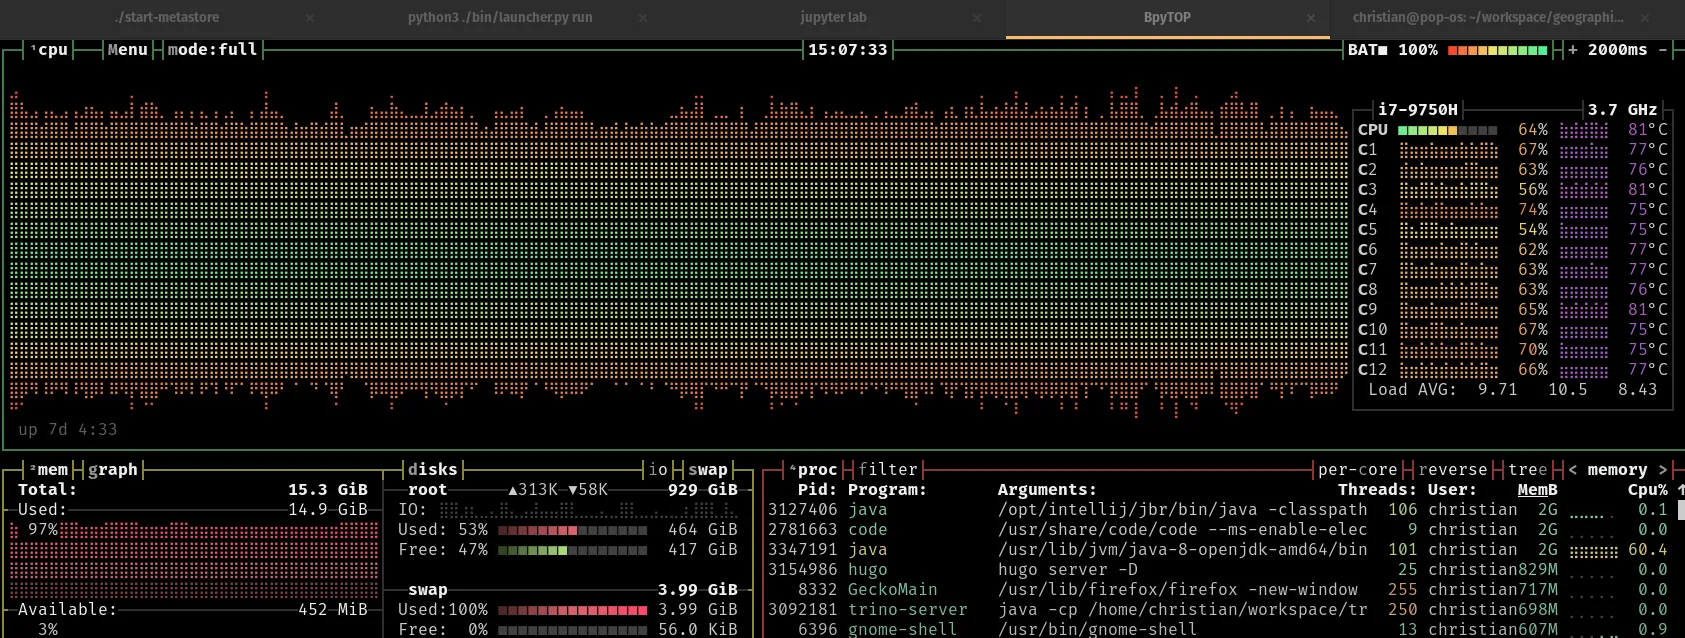Click the Program: column header

tap(887, 490)
